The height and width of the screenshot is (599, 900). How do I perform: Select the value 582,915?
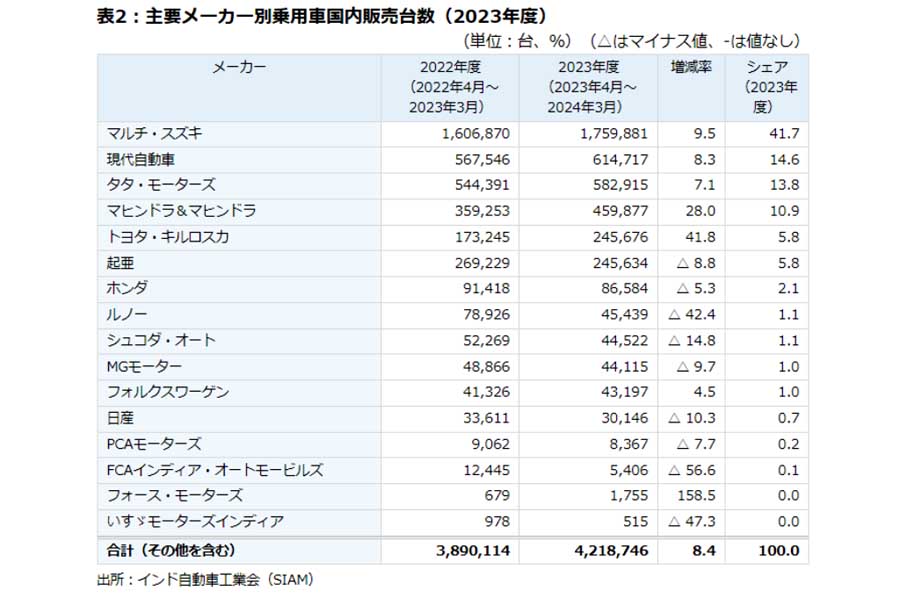[620, 185]
